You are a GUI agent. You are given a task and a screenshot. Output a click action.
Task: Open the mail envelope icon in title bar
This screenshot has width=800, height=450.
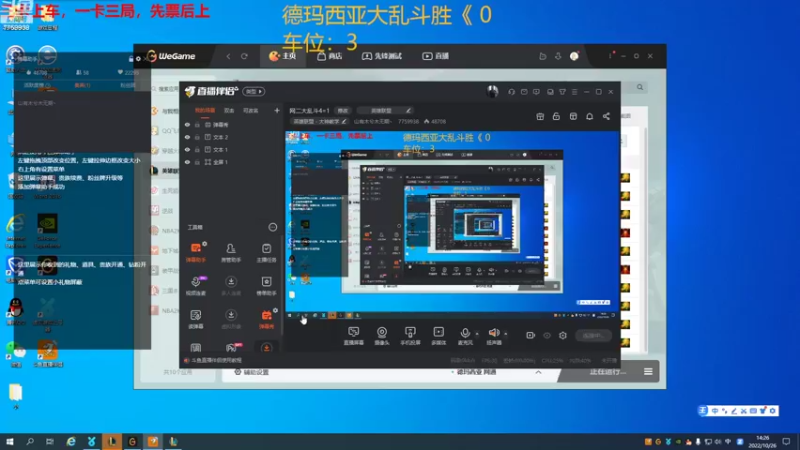tap(524, 92)
